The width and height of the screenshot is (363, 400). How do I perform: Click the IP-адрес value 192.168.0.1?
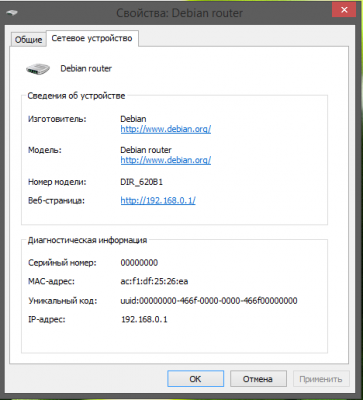(x=144, y=319)
